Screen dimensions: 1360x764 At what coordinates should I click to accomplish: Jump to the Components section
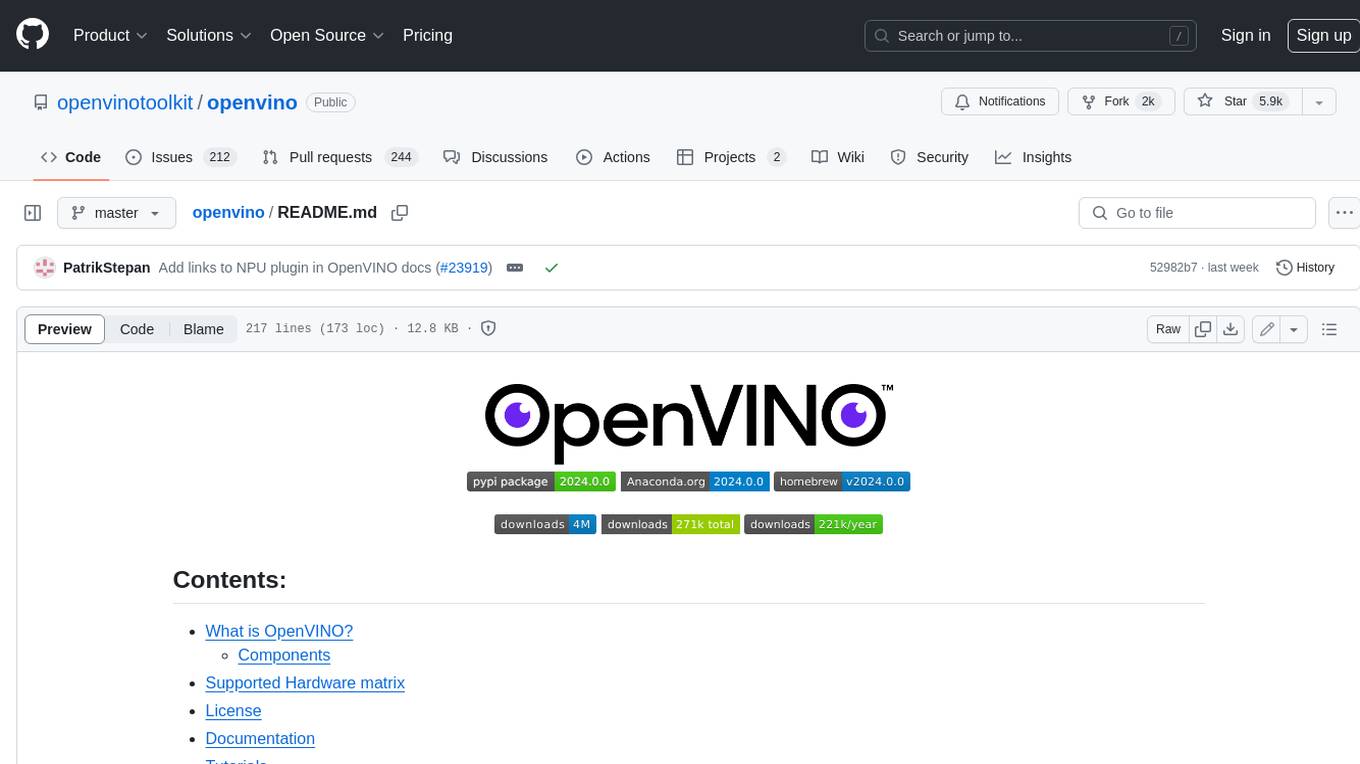pos(284,655)
